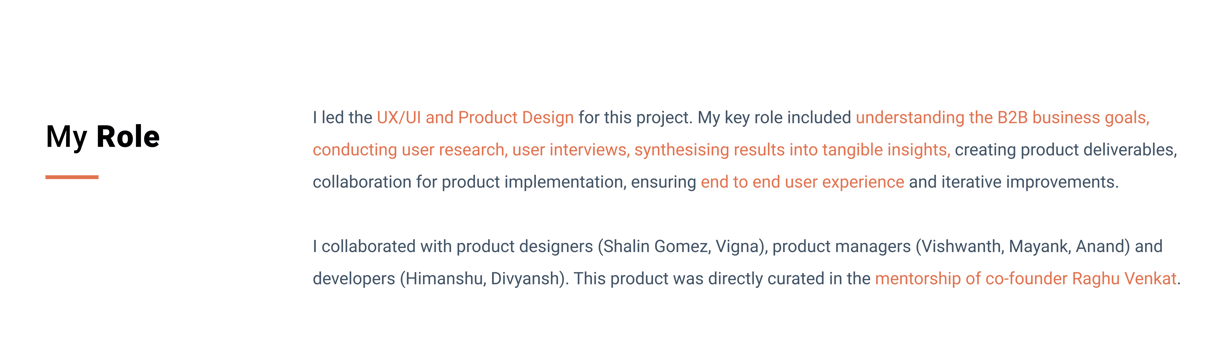1224x361 pixels.
Task: Select "conducting user research, user interviews" text
Action: point(469,150)
